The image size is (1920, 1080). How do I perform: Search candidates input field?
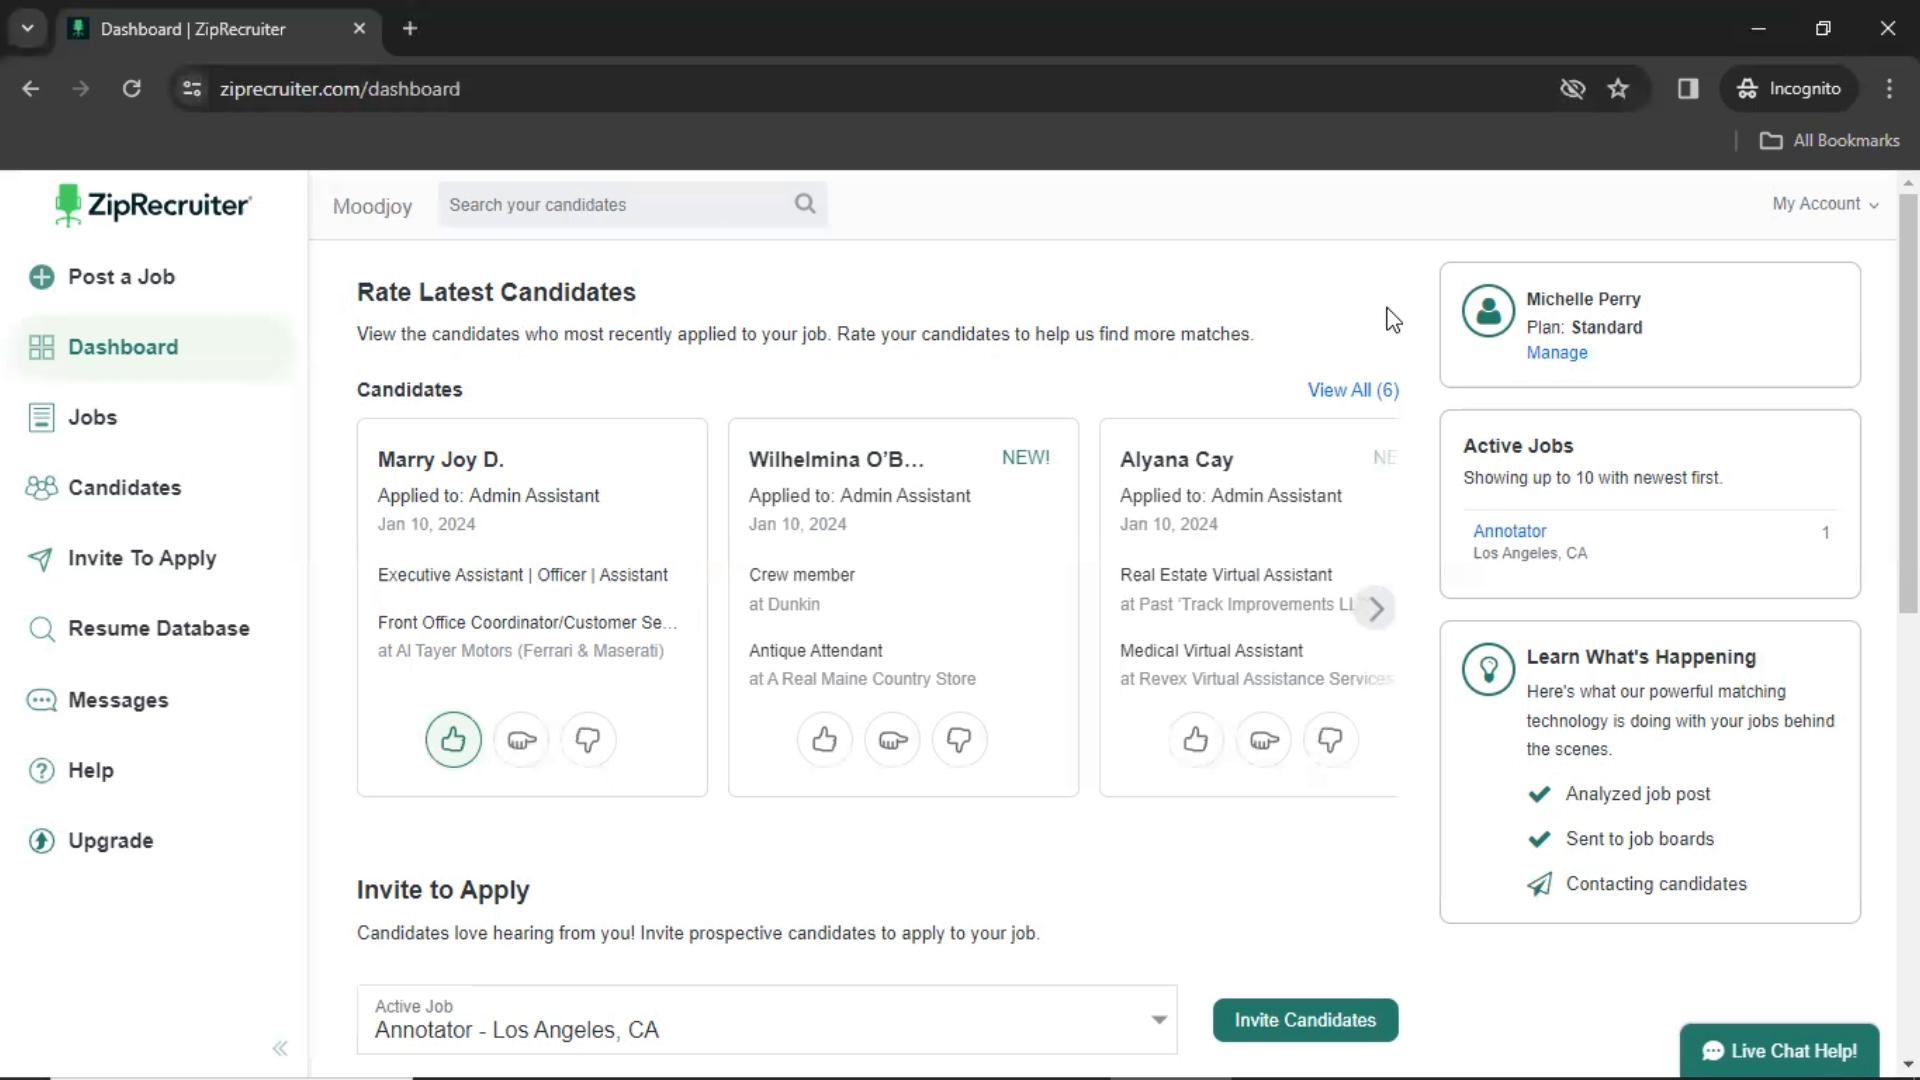click(630, 204)
